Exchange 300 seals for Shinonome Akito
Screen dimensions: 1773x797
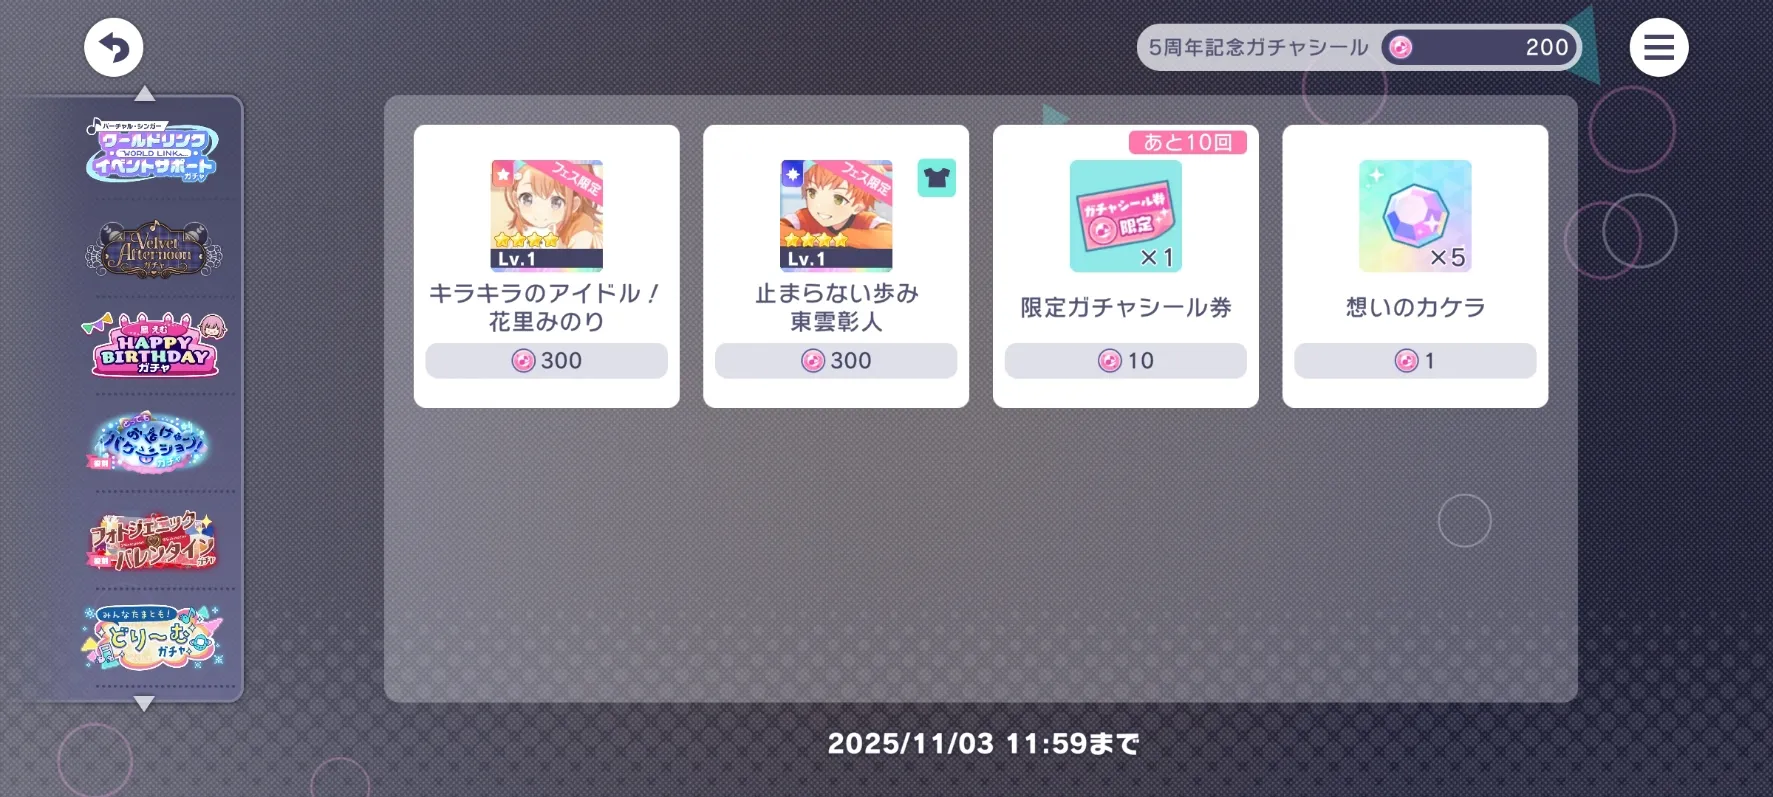click(836, 361)
